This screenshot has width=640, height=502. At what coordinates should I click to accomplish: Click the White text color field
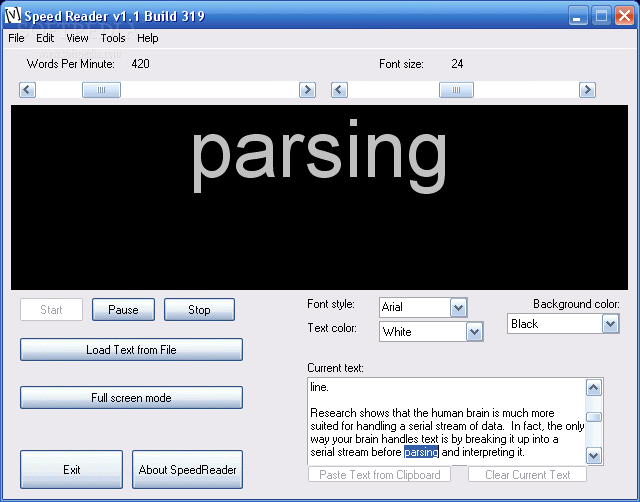(x=423, y=332)
